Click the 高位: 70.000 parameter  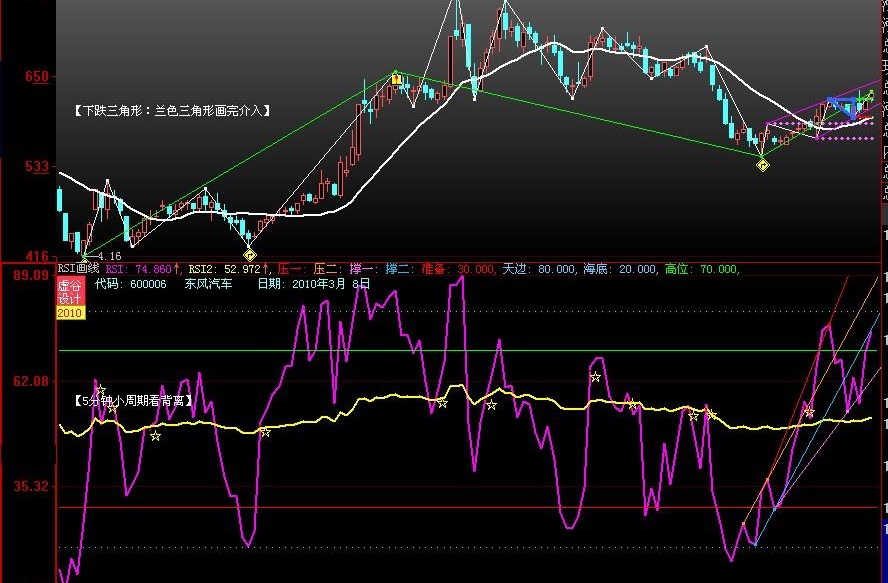coord(702,269)
